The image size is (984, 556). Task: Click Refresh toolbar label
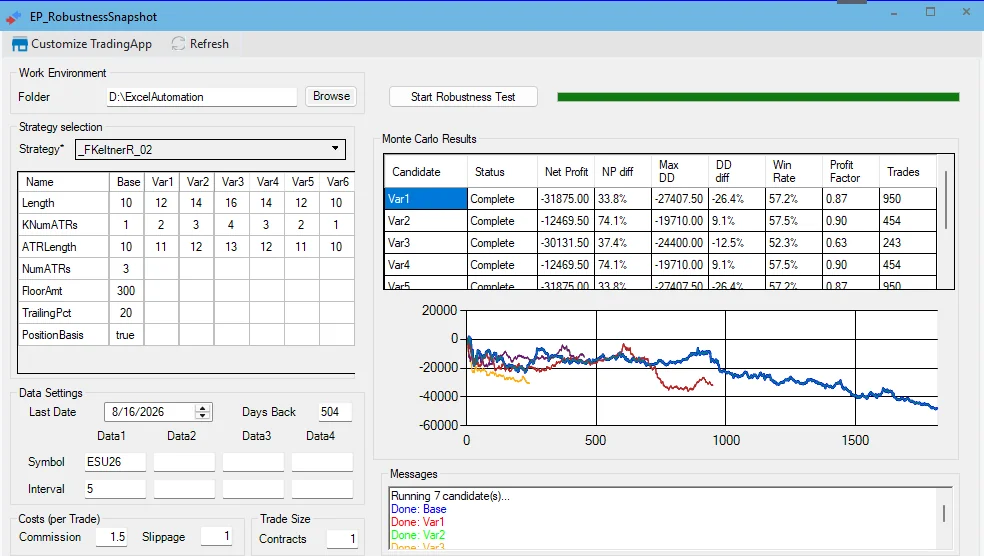(209, 44)
